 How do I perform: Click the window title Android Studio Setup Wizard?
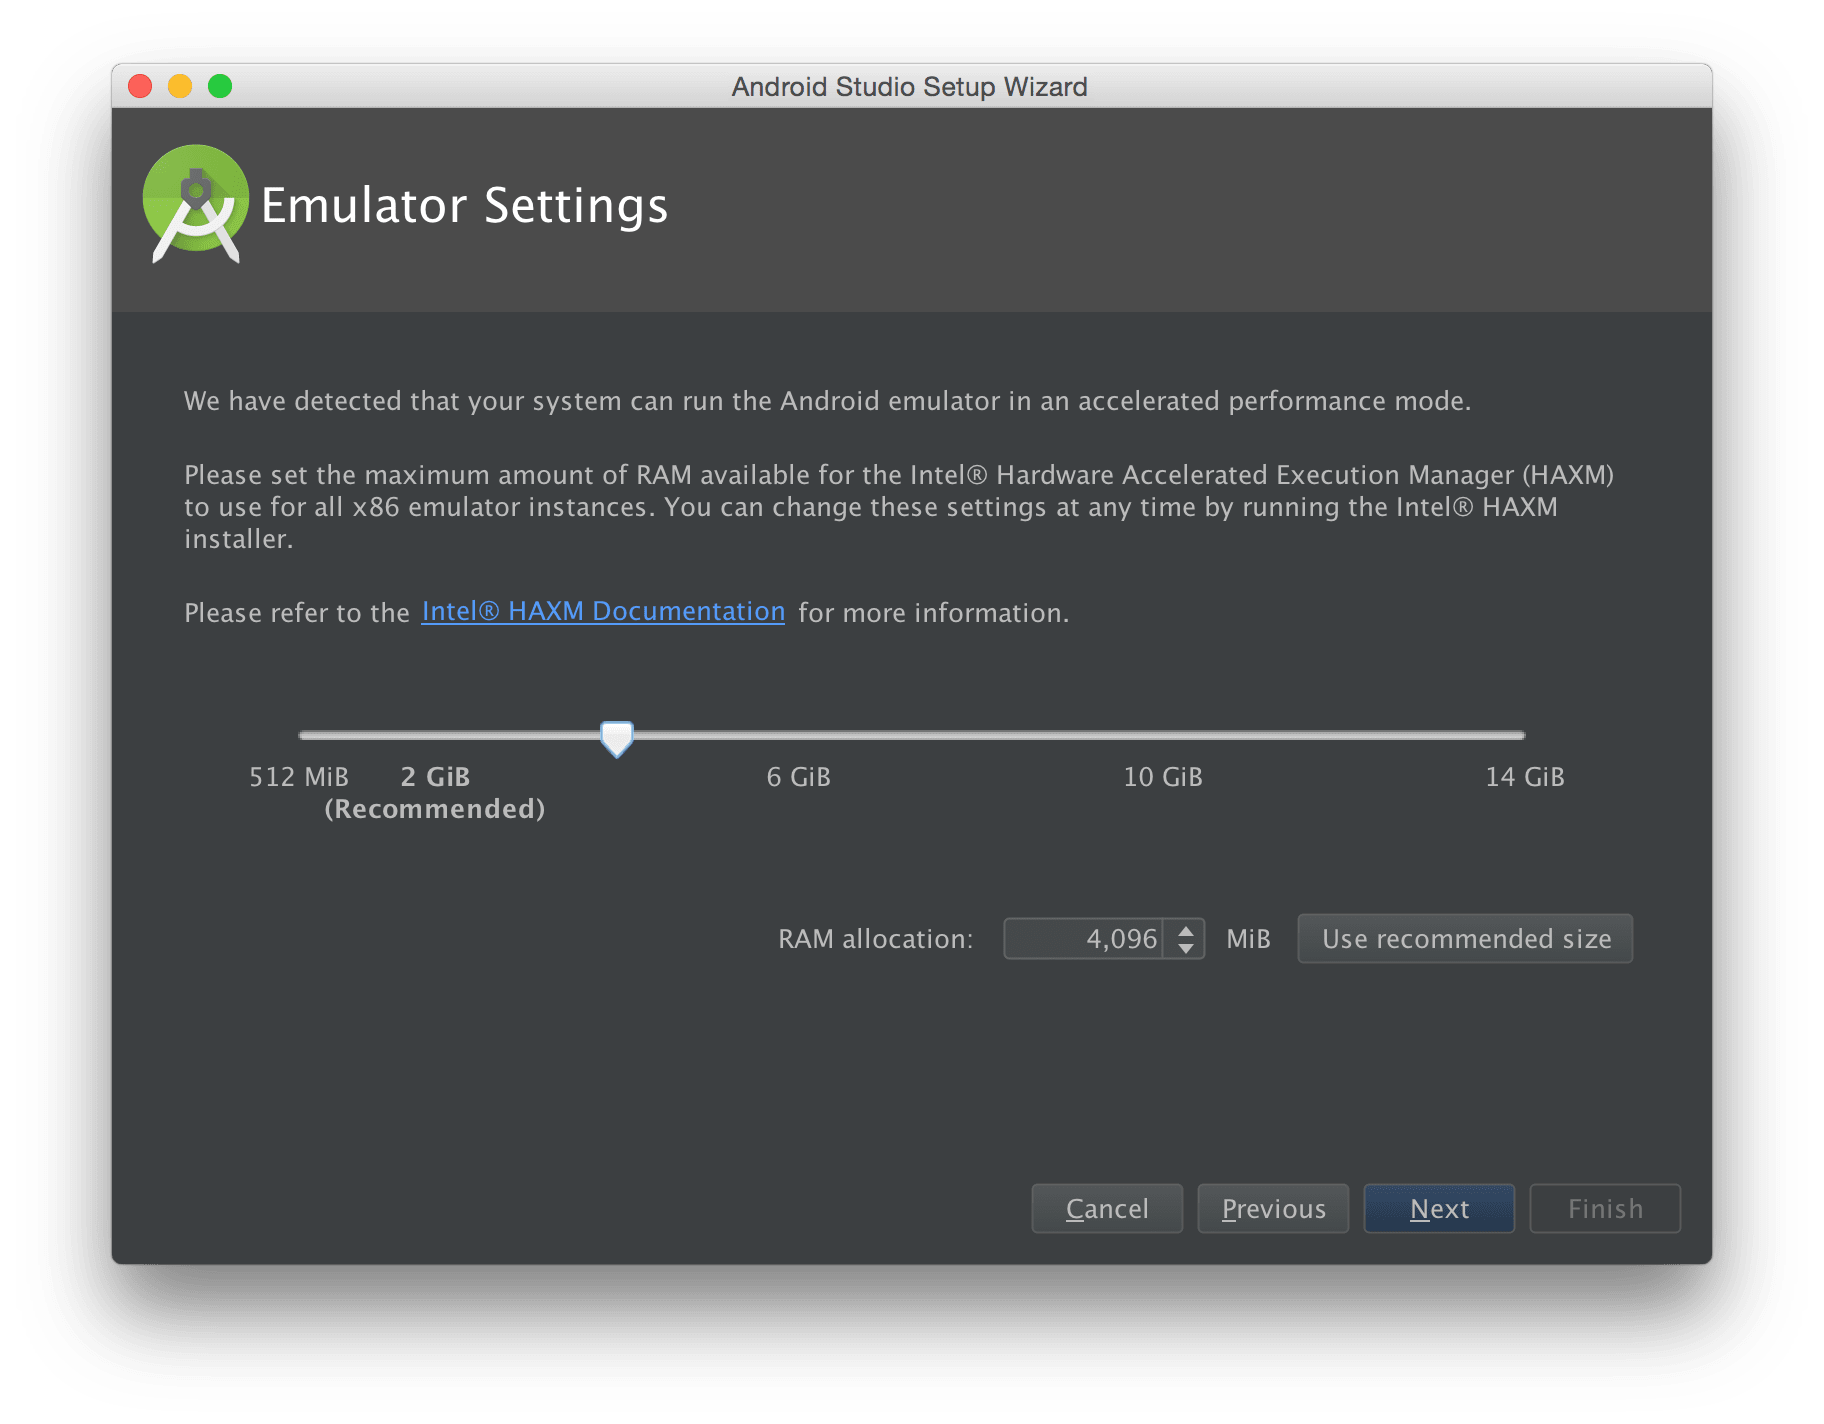point(909,87)
